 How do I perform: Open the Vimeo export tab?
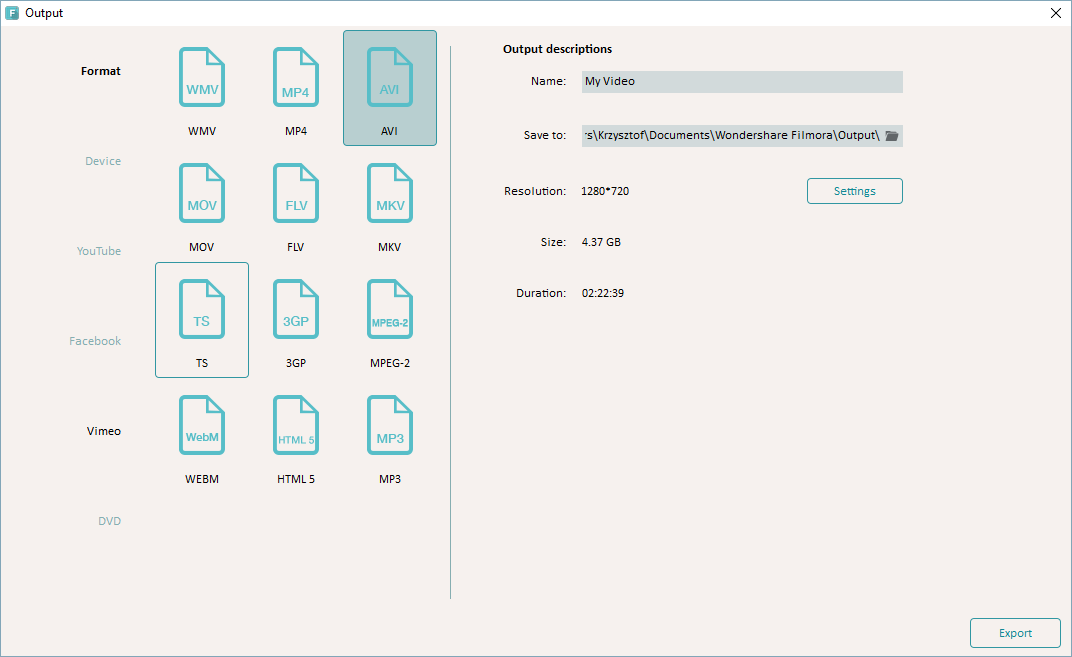pyautogui.click(x=103, y=431)
